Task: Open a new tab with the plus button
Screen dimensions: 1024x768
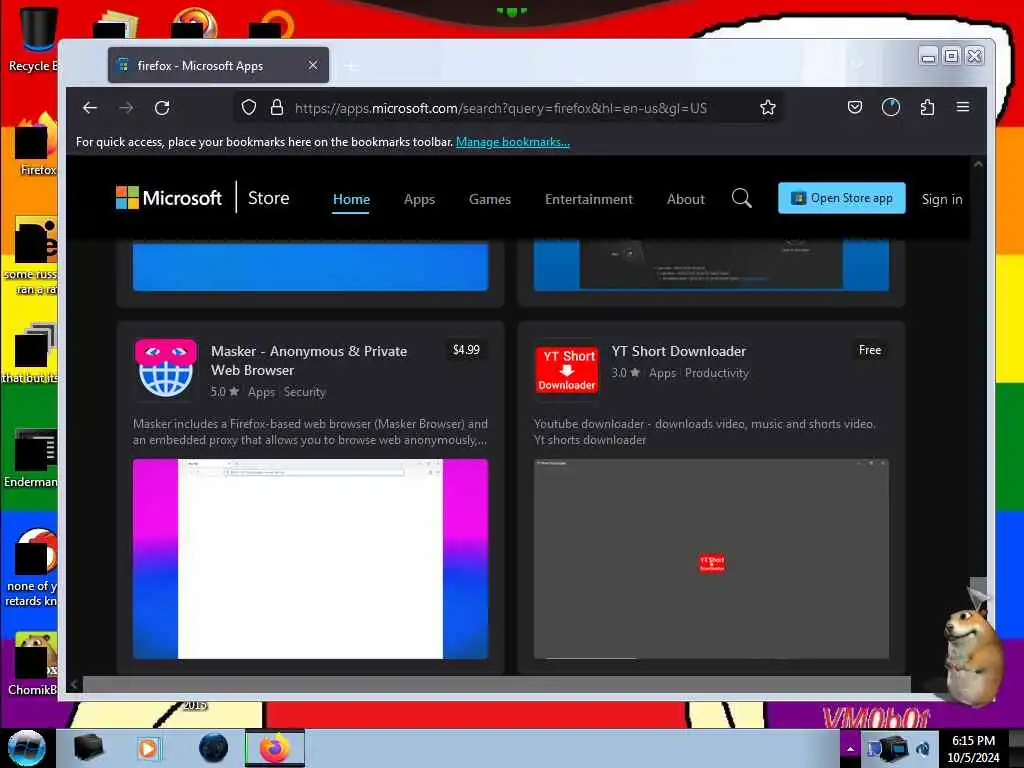Action: coord(351,66)
